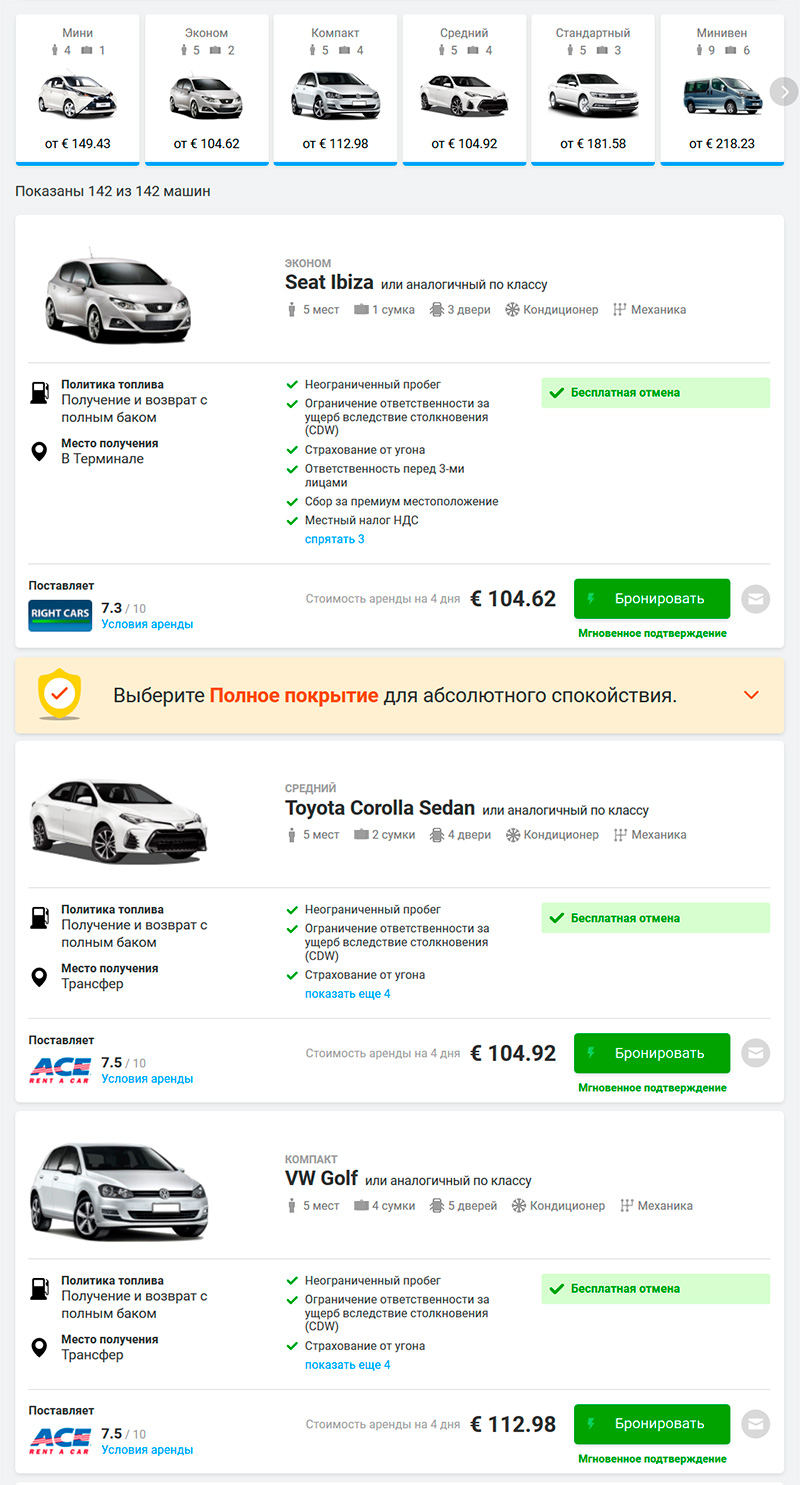Collapse Seat Ibiza features with 'спрятать 3'
This screenshot has width=800, height=1485.
334,539
